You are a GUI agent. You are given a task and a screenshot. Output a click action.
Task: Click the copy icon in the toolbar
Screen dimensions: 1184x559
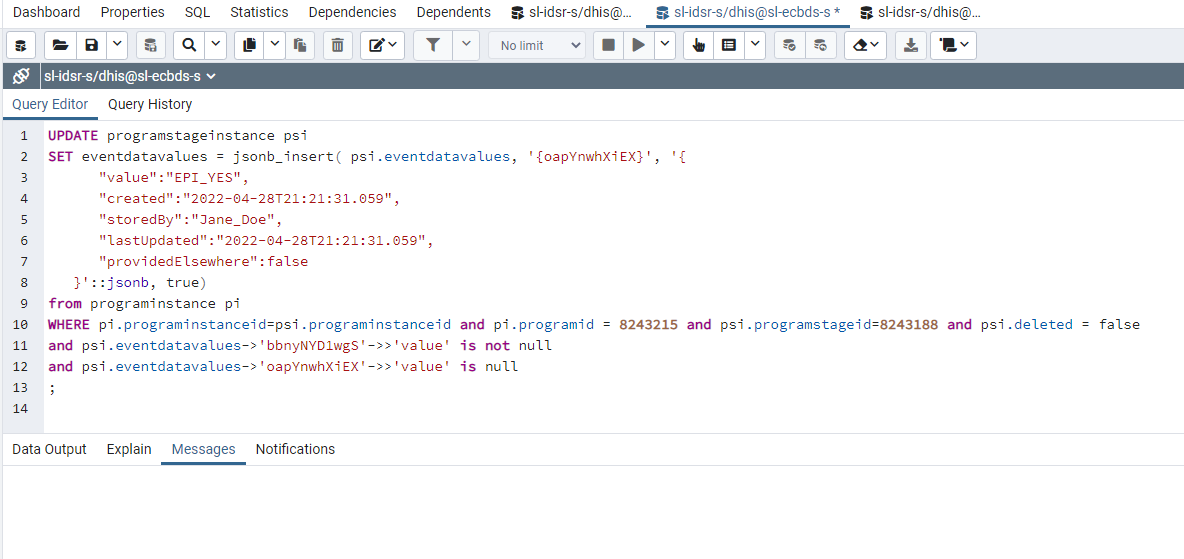point(250,45)
